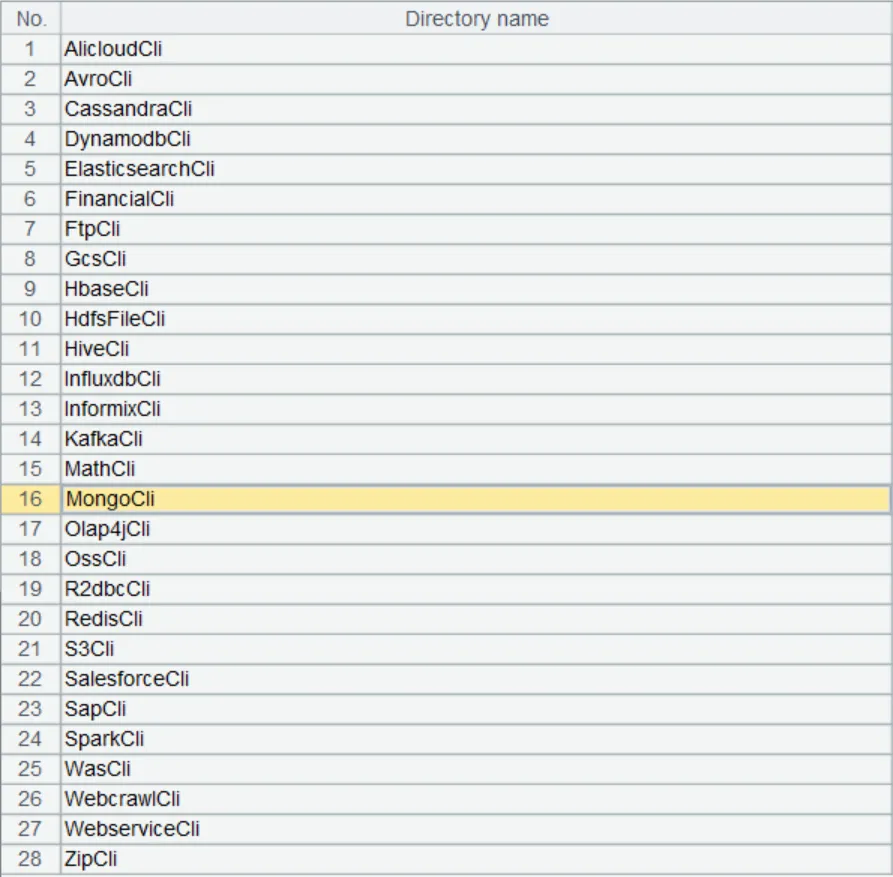This screenshot has height=877, width=893.
Task: Click row number 13 cell
Action: tap(31, 409)
